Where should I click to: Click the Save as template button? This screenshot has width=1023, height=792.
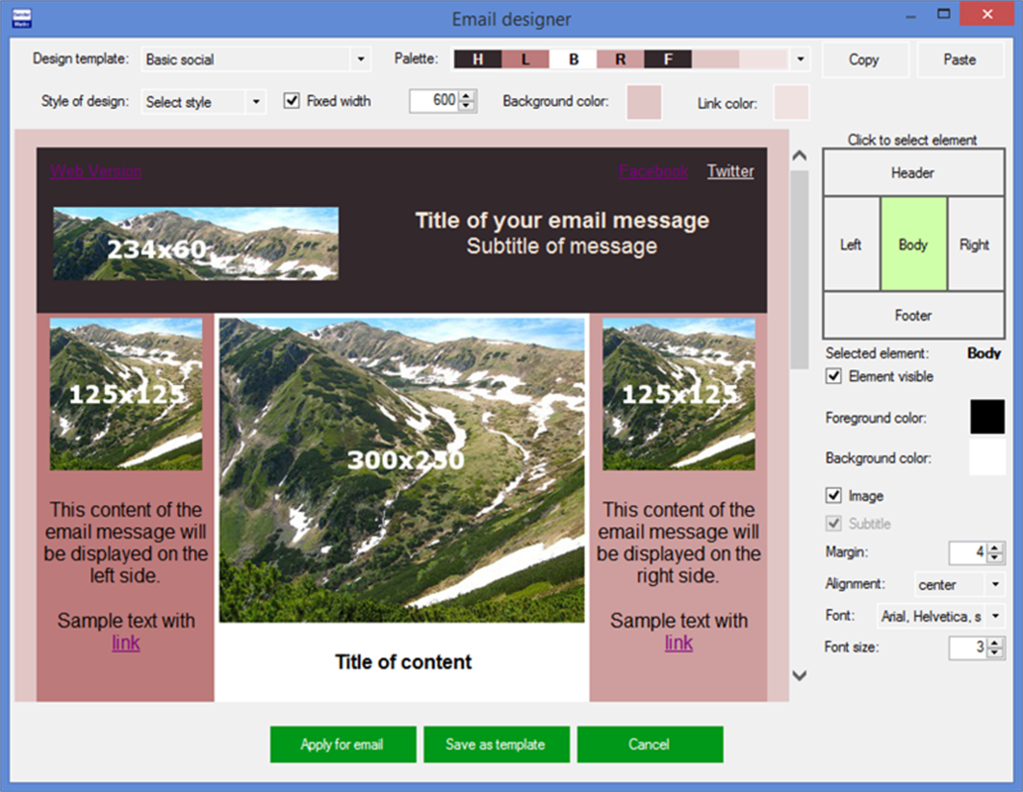(496, 745)
